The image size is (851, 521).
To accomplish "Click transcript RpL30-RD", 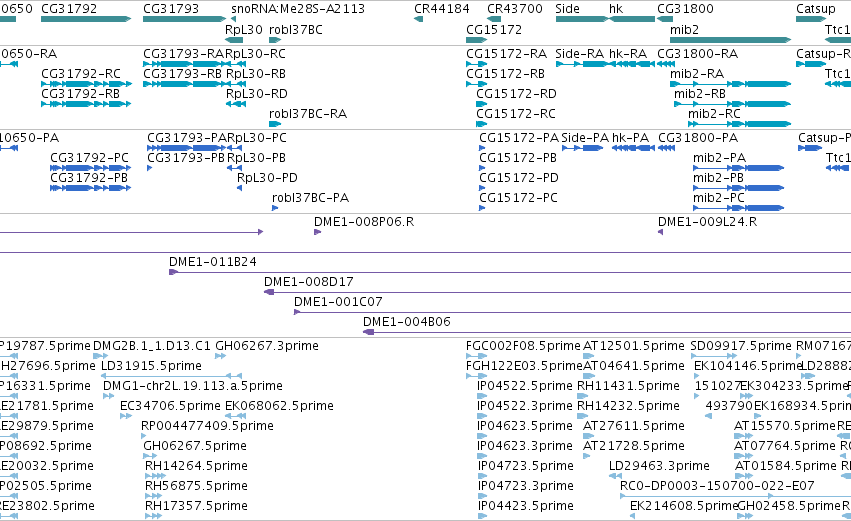I will [257, 94].
